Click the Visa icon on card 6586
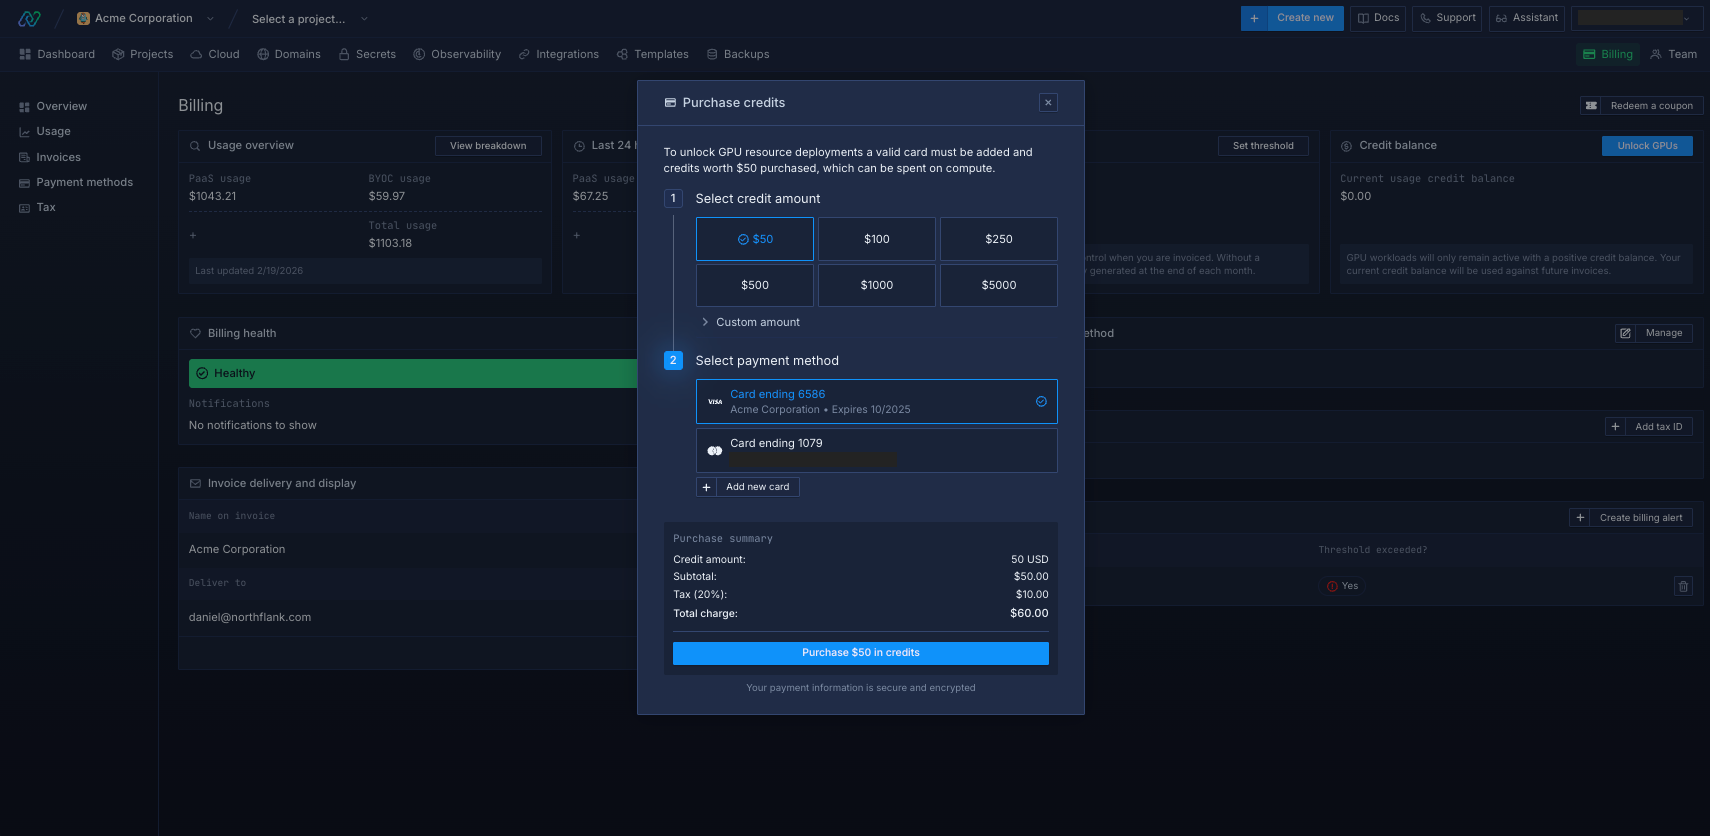The width and height of the screenshot is (1710, 836). click(x=715, y=402)
